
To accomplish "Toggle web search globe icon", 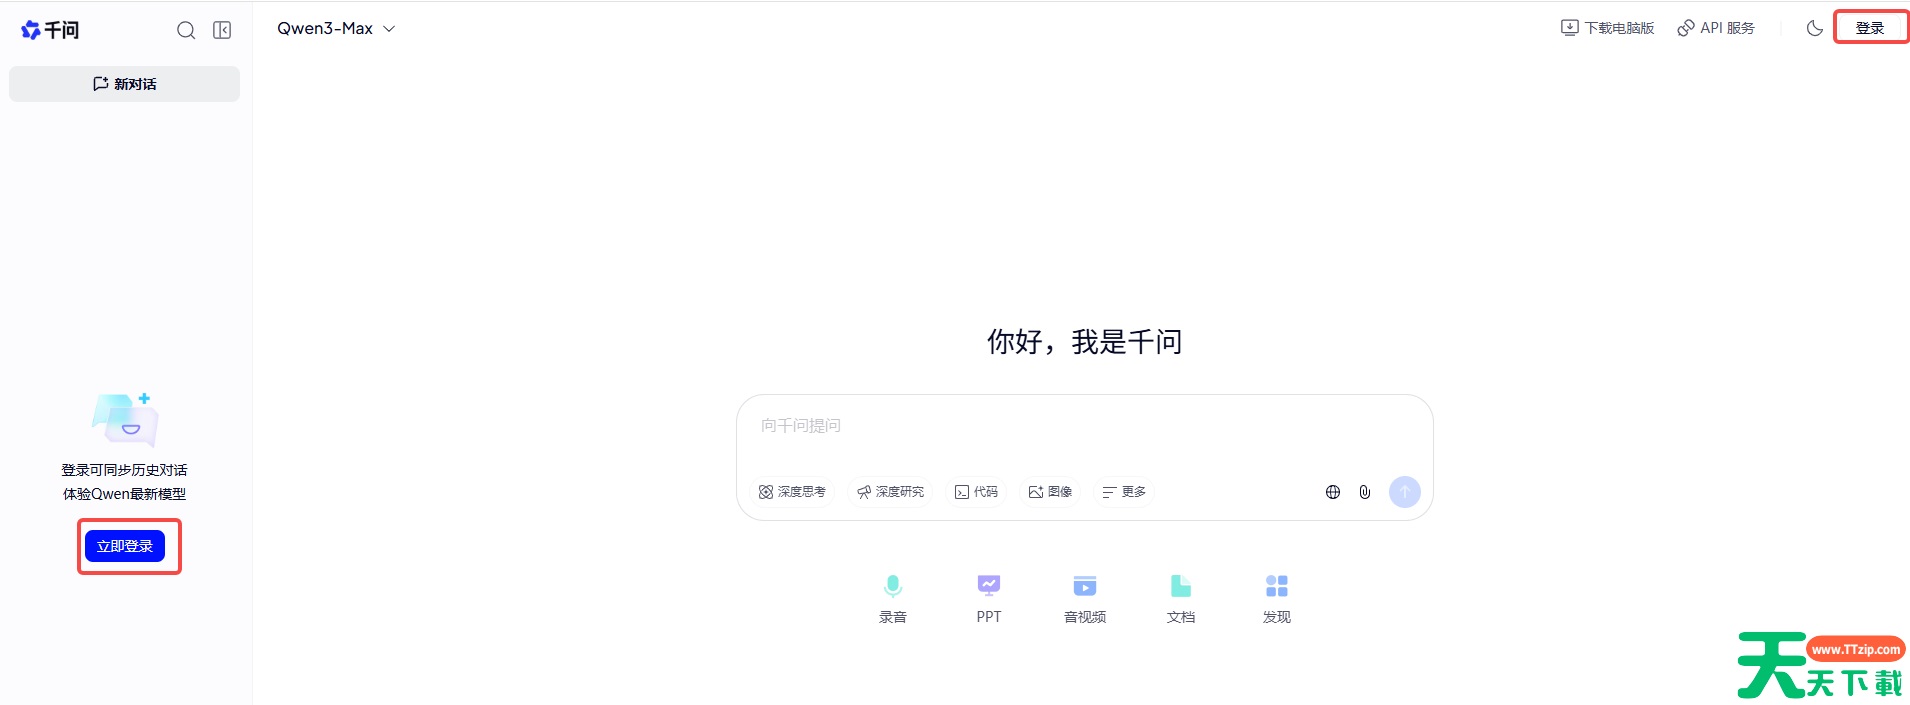I will coord(1333,492).
